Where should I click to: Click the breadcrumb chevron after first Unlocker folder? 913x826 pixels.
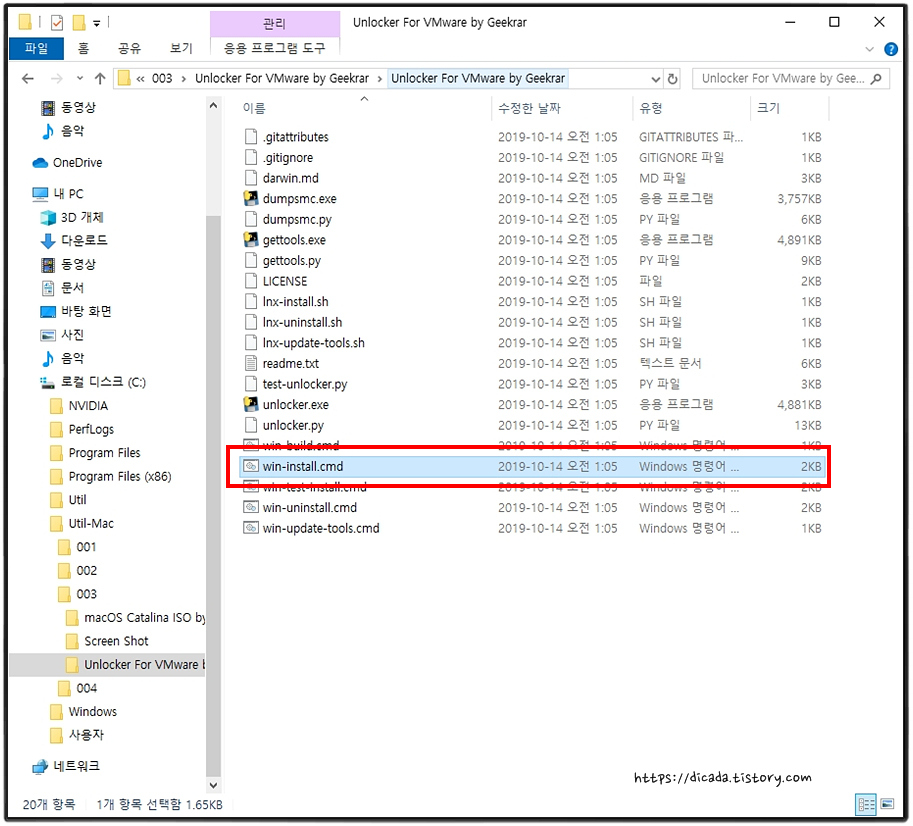379,79
